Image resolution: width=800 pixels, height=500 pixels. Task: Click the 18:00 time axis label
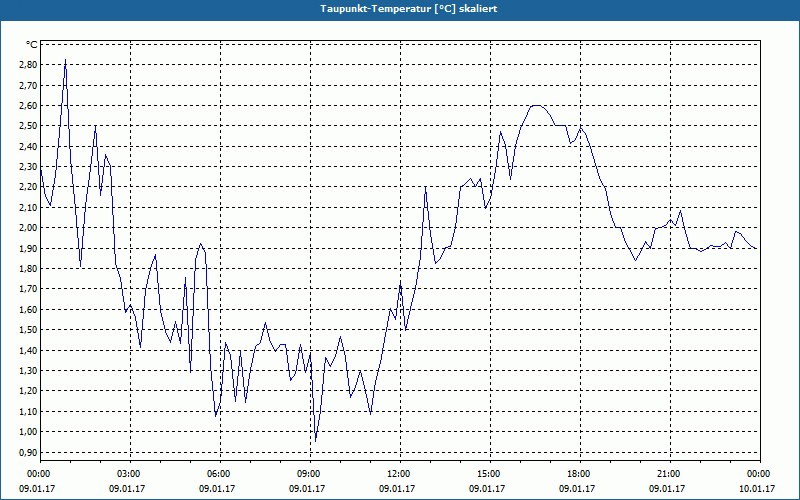pyautogui.click(x=581, y=474)
